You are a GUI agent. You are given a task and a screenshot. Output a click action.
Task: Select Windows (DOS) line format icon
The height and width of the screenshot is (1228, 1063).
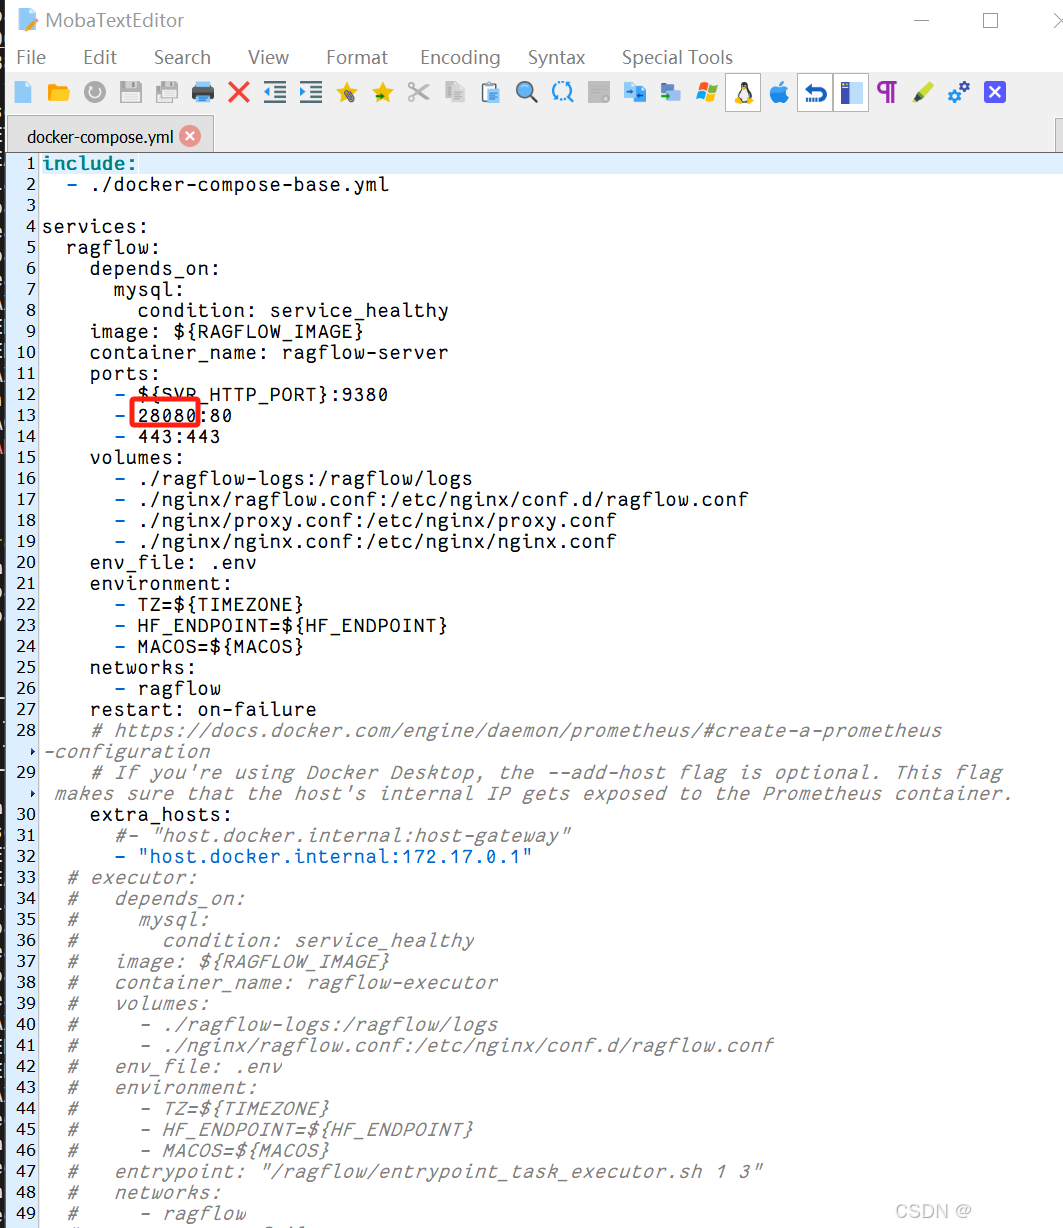[x=707, y=93]
